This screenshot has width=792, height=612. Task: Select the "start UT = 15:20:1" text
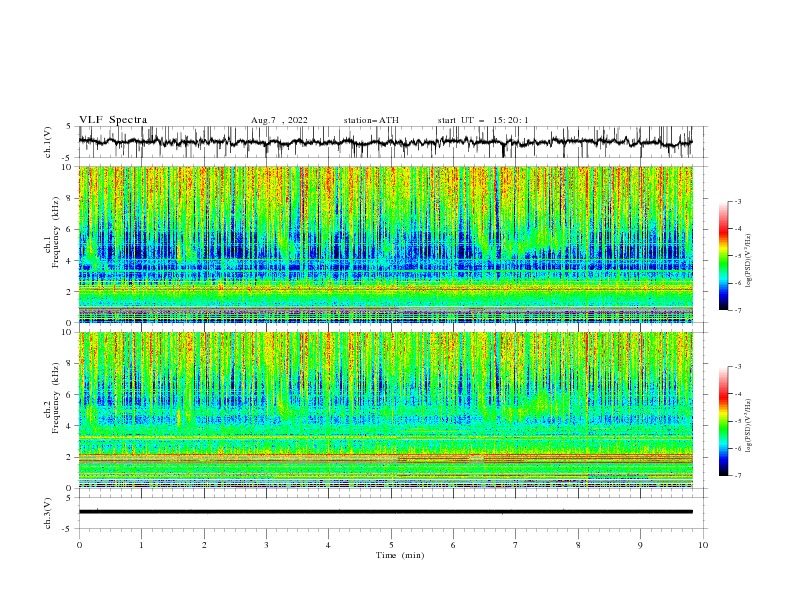[x=483, y=120]
